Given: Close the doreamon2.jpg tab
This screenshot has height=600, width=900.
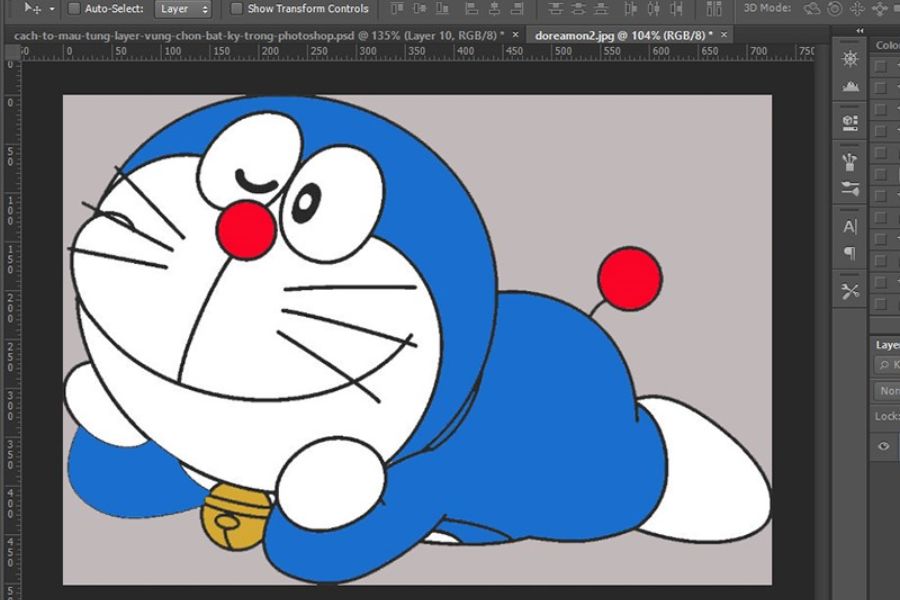Looking at the screenshot, I should pos(724,34).
